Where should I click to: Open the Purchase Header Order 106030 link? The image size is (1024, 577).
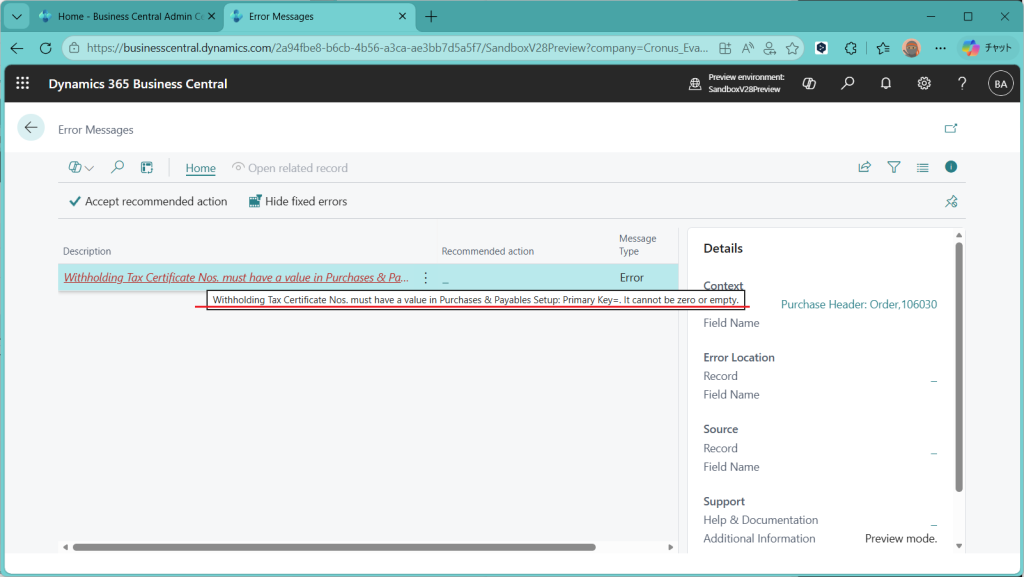coord(858,304)
